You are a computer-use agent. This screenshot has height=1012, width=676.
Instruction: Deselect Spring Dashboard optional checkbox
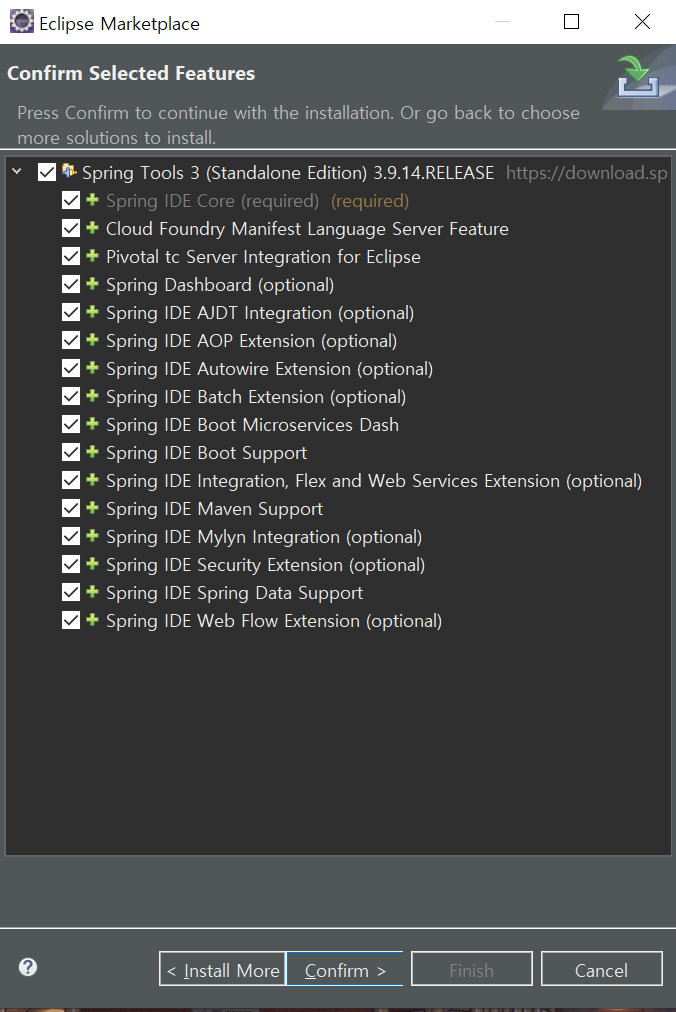(71, 284)
